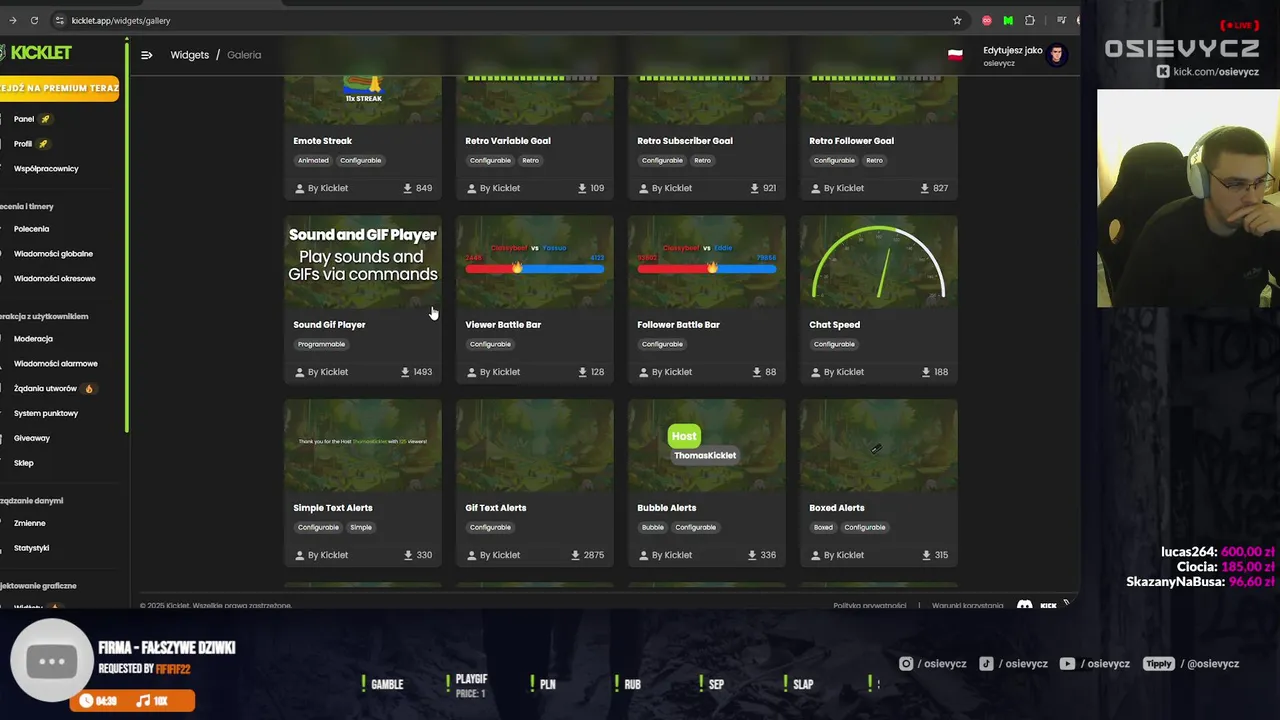The height and width of the screenshot is (720, 1280).
Task: Open the Viewer Battle Bar widget thumbnail
Action: (535, 262)
